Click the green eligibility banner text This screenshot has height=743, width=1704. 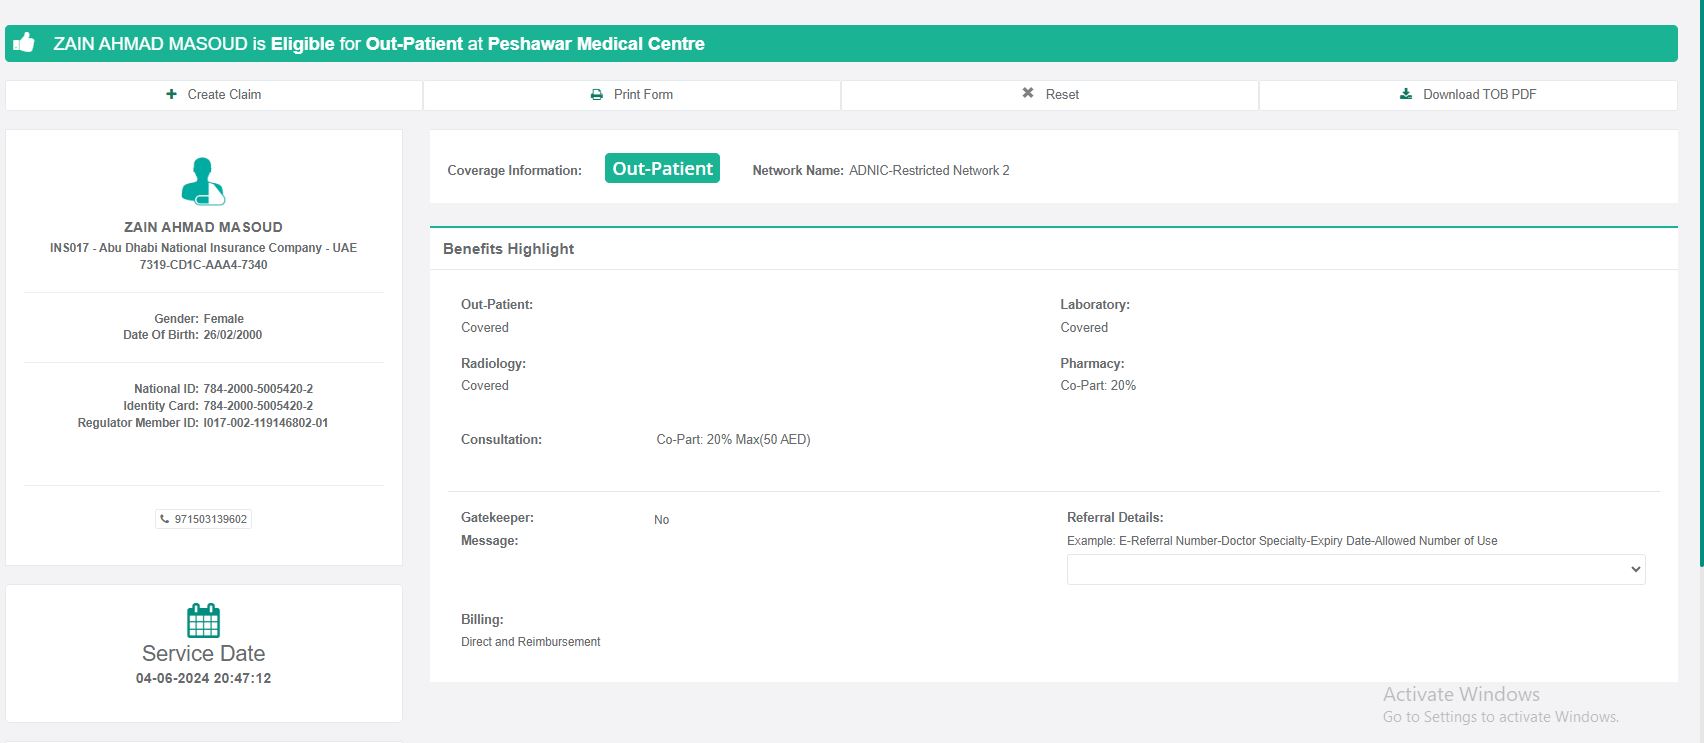coord(379,44)
